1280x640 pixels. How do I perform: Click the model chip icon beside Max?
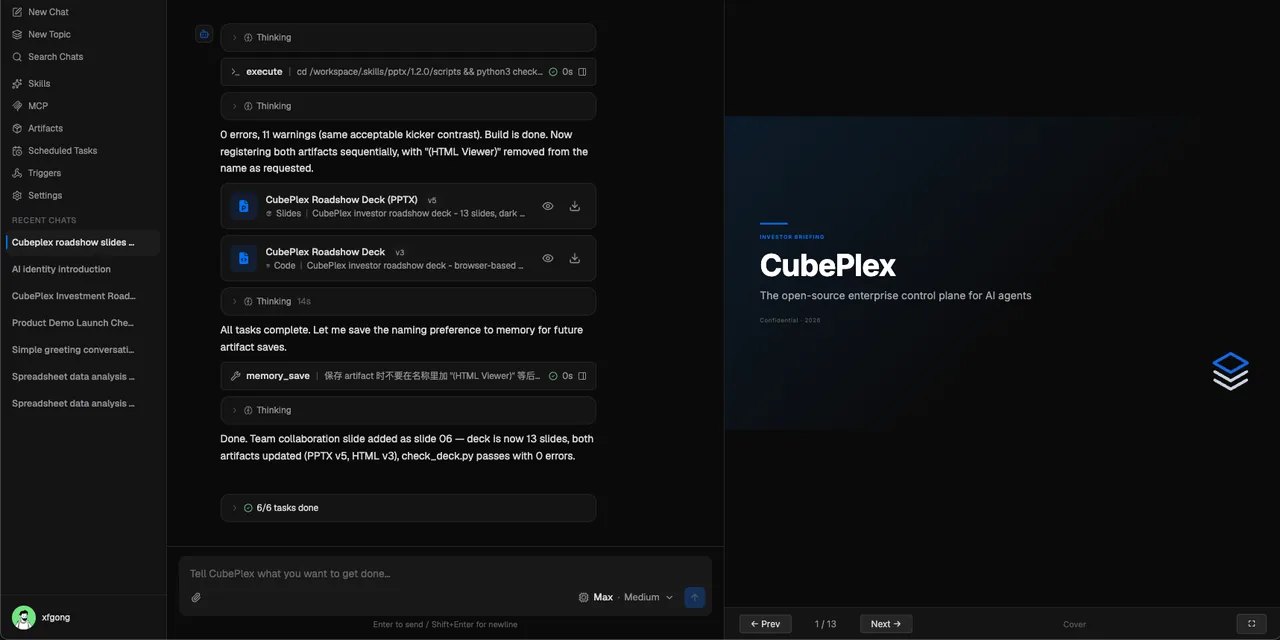pyautogui.click(x=584, y=597)
